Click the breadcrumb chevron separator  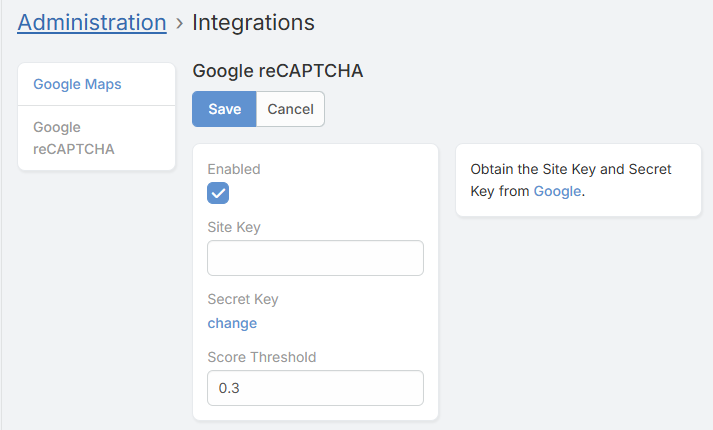[179, 23]
